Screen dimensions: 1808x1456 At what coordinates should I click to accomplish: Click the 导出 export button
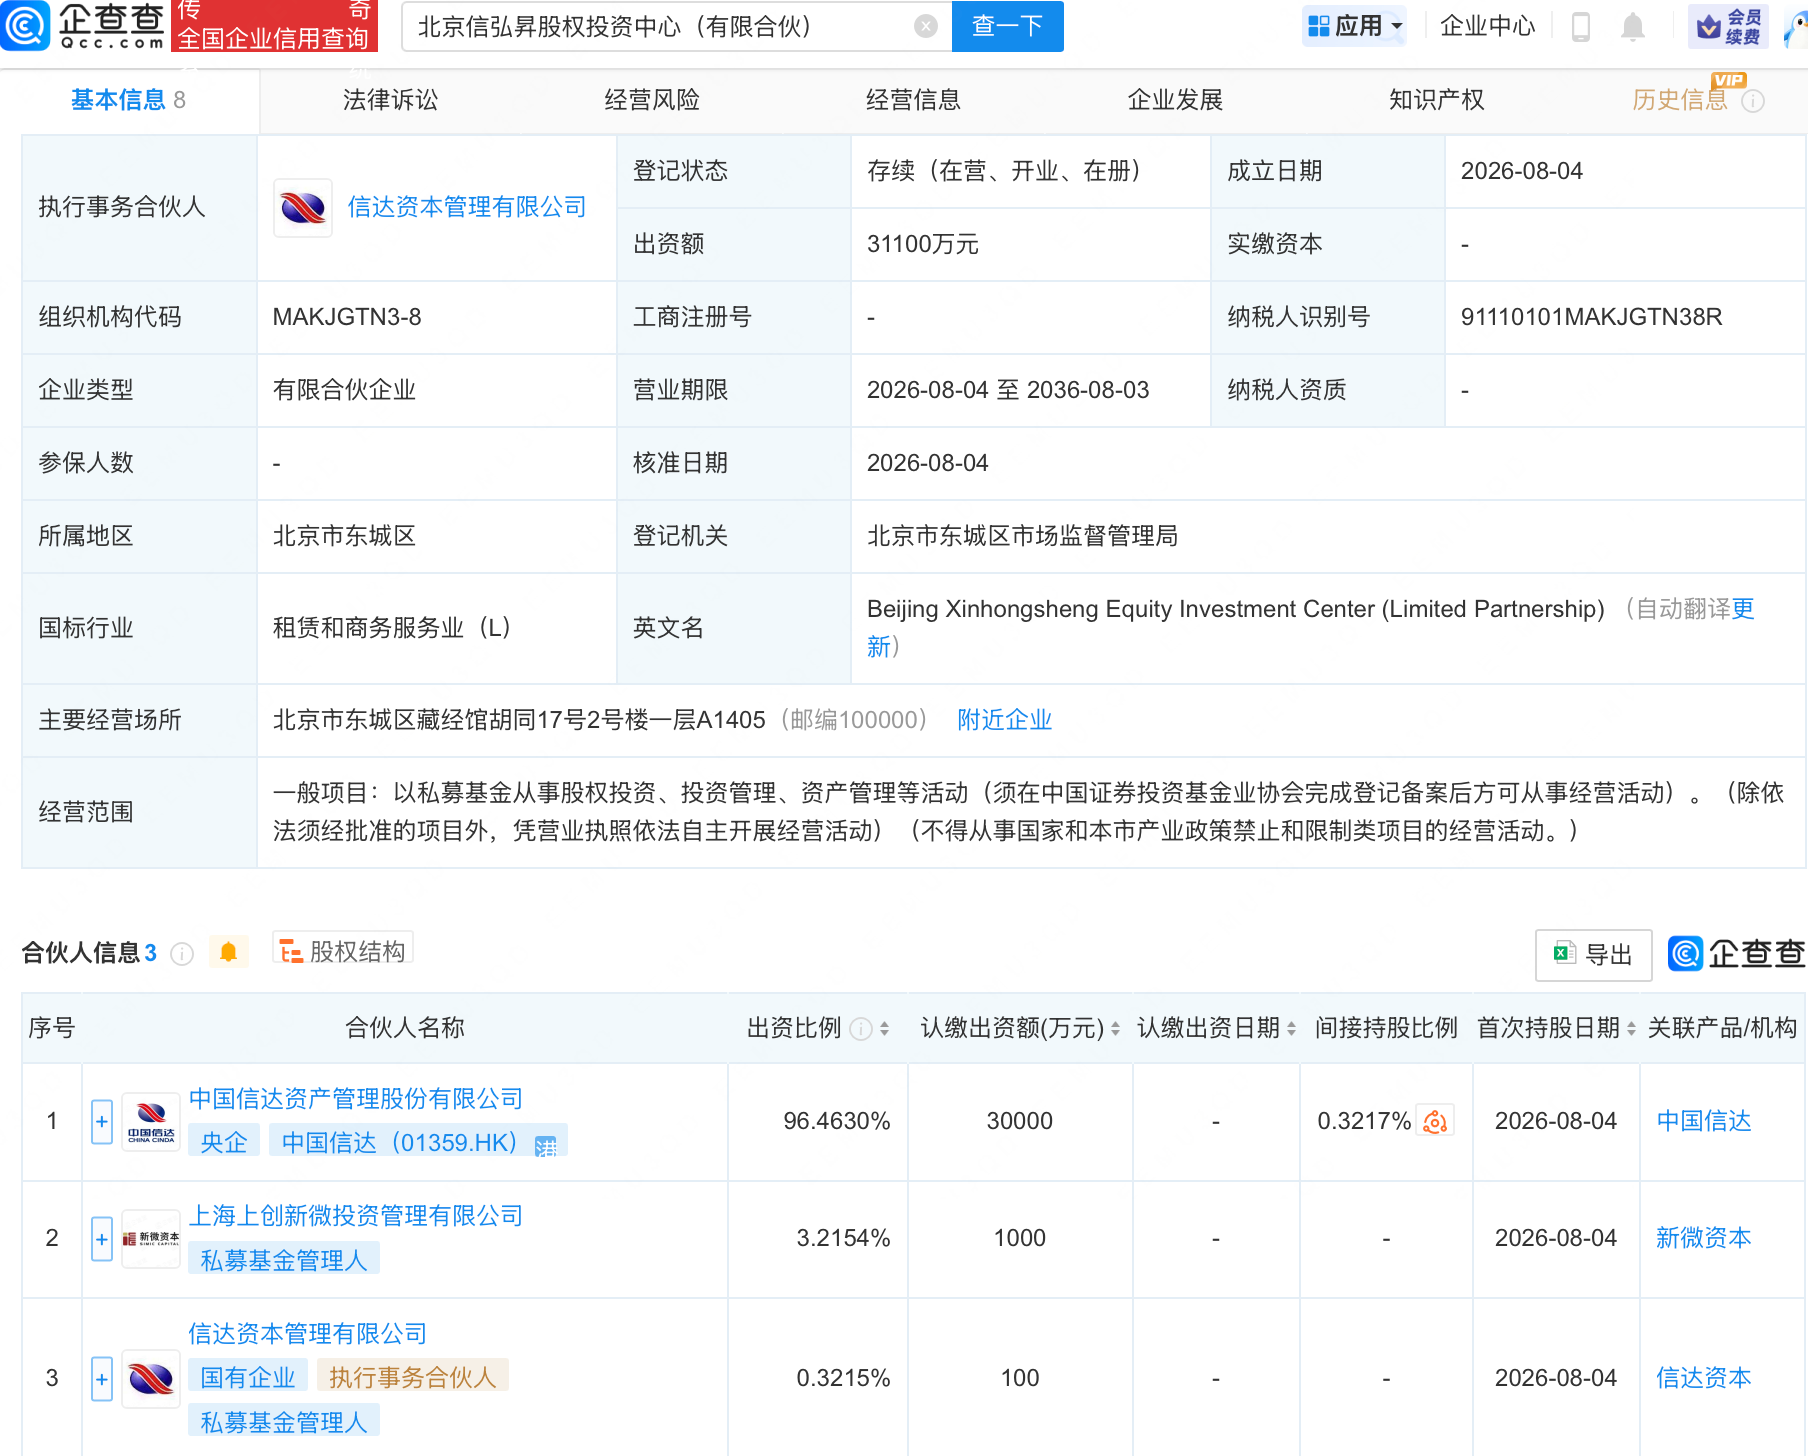pos(1594,955)
